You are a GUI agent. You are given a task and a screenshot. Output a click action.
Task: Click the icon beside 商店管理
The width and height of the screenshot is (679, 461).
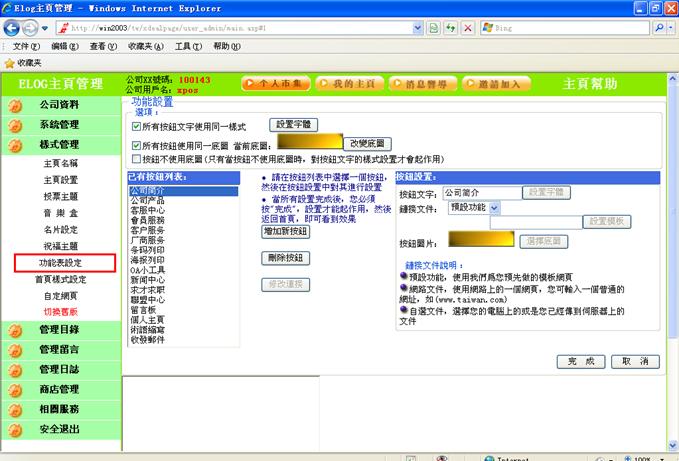click(16, 389)
